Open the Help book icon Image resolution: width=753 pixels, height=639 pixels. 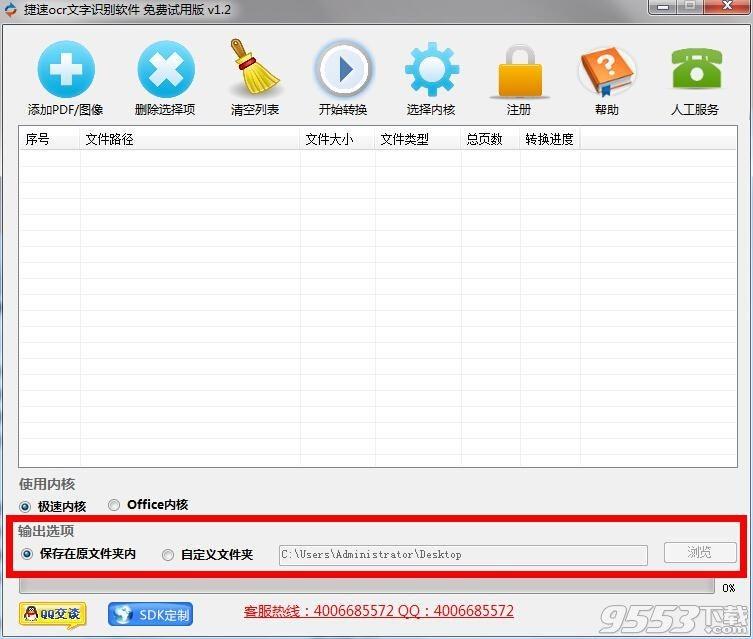tap(606, 70)
